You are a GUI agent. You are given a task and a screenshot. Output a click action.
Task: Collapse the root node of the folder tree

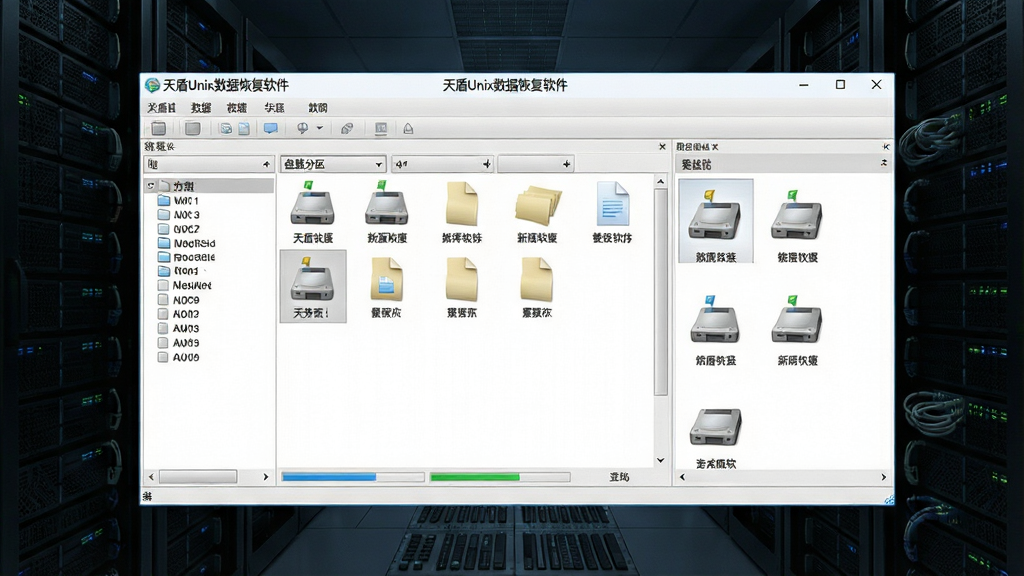tap(151, 186)
